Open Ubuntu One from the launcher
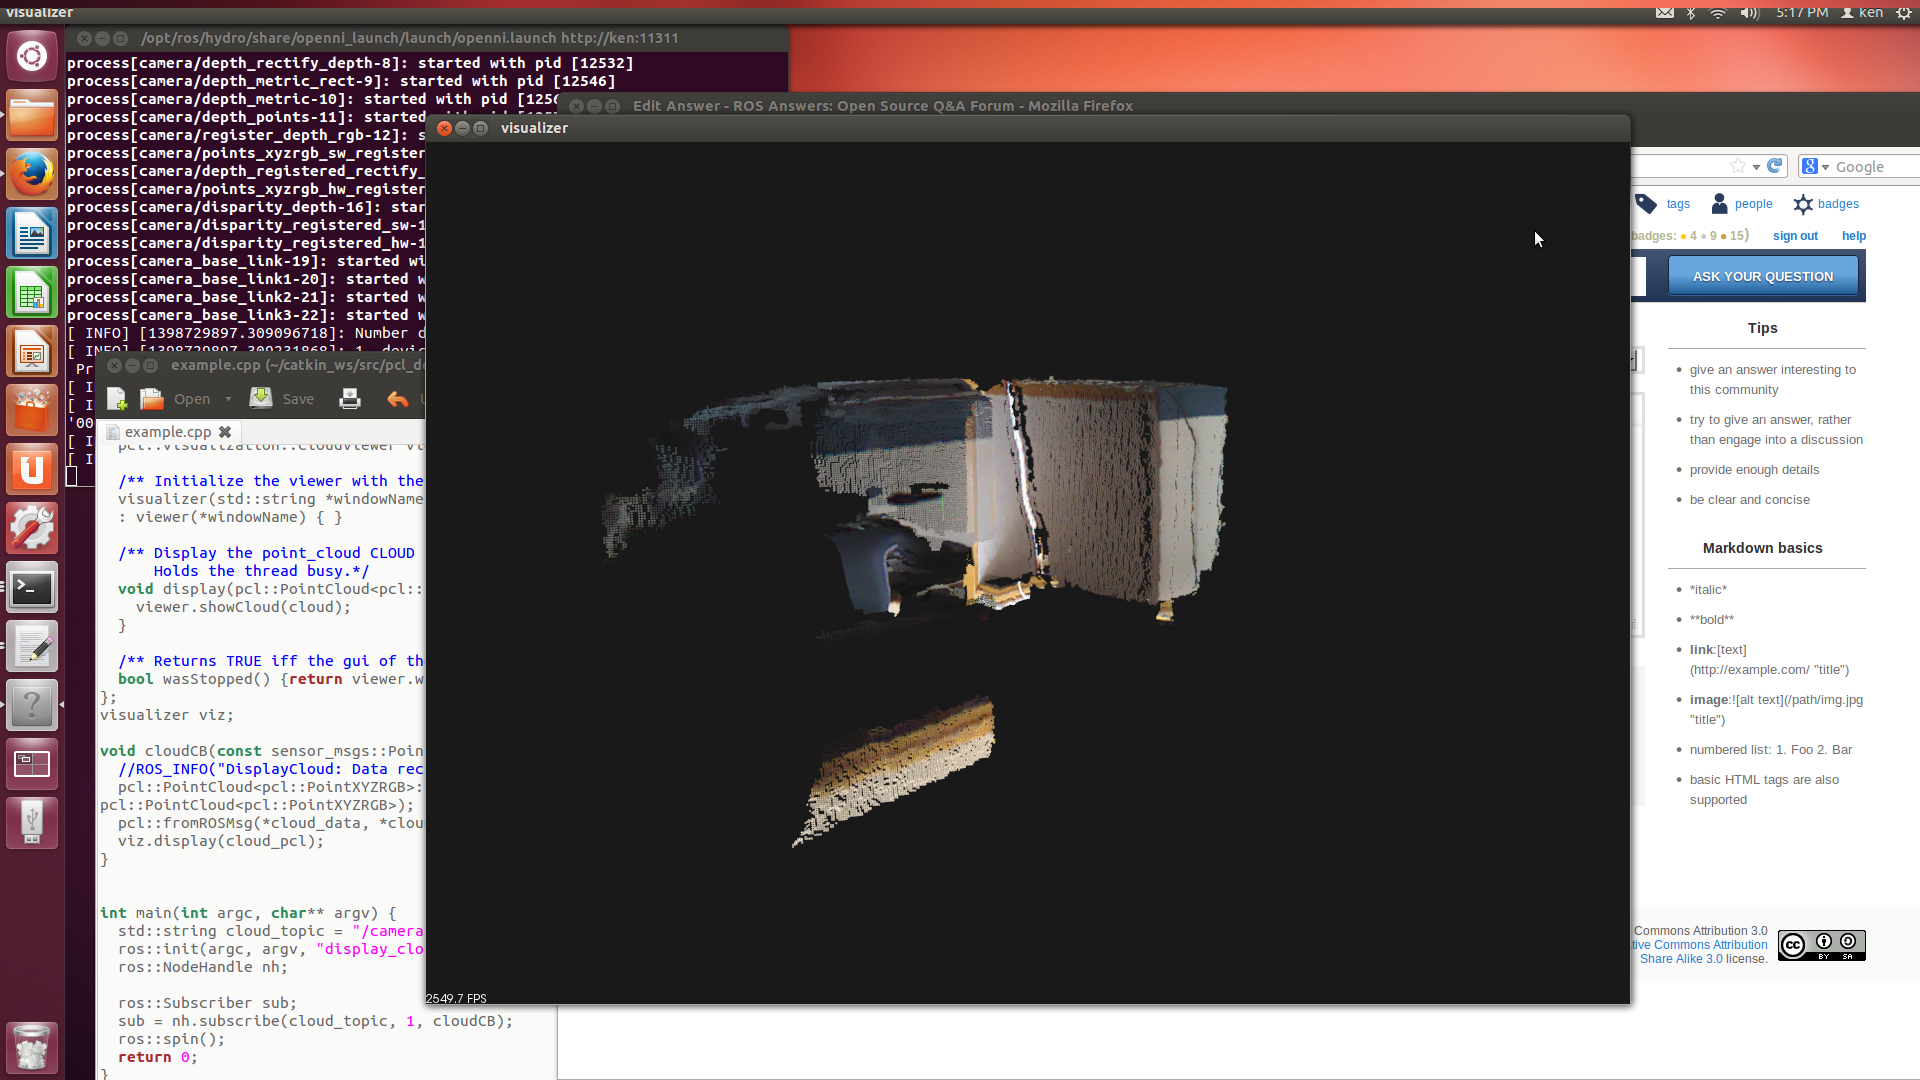The image size is (1920, 1080). 32,470
